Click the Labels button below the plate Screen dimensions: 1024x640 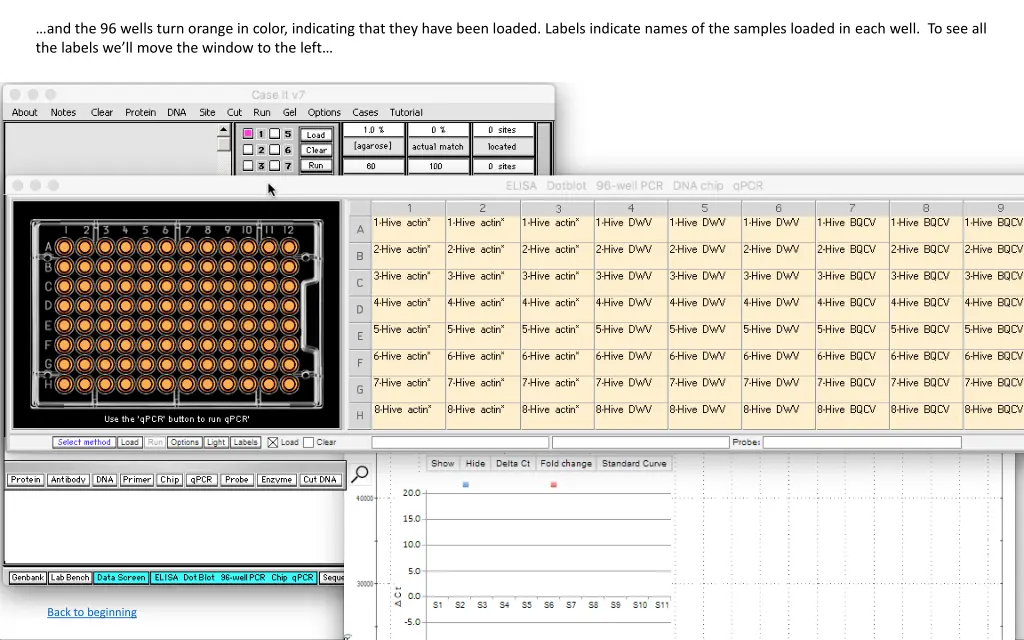tap(245, 442)
